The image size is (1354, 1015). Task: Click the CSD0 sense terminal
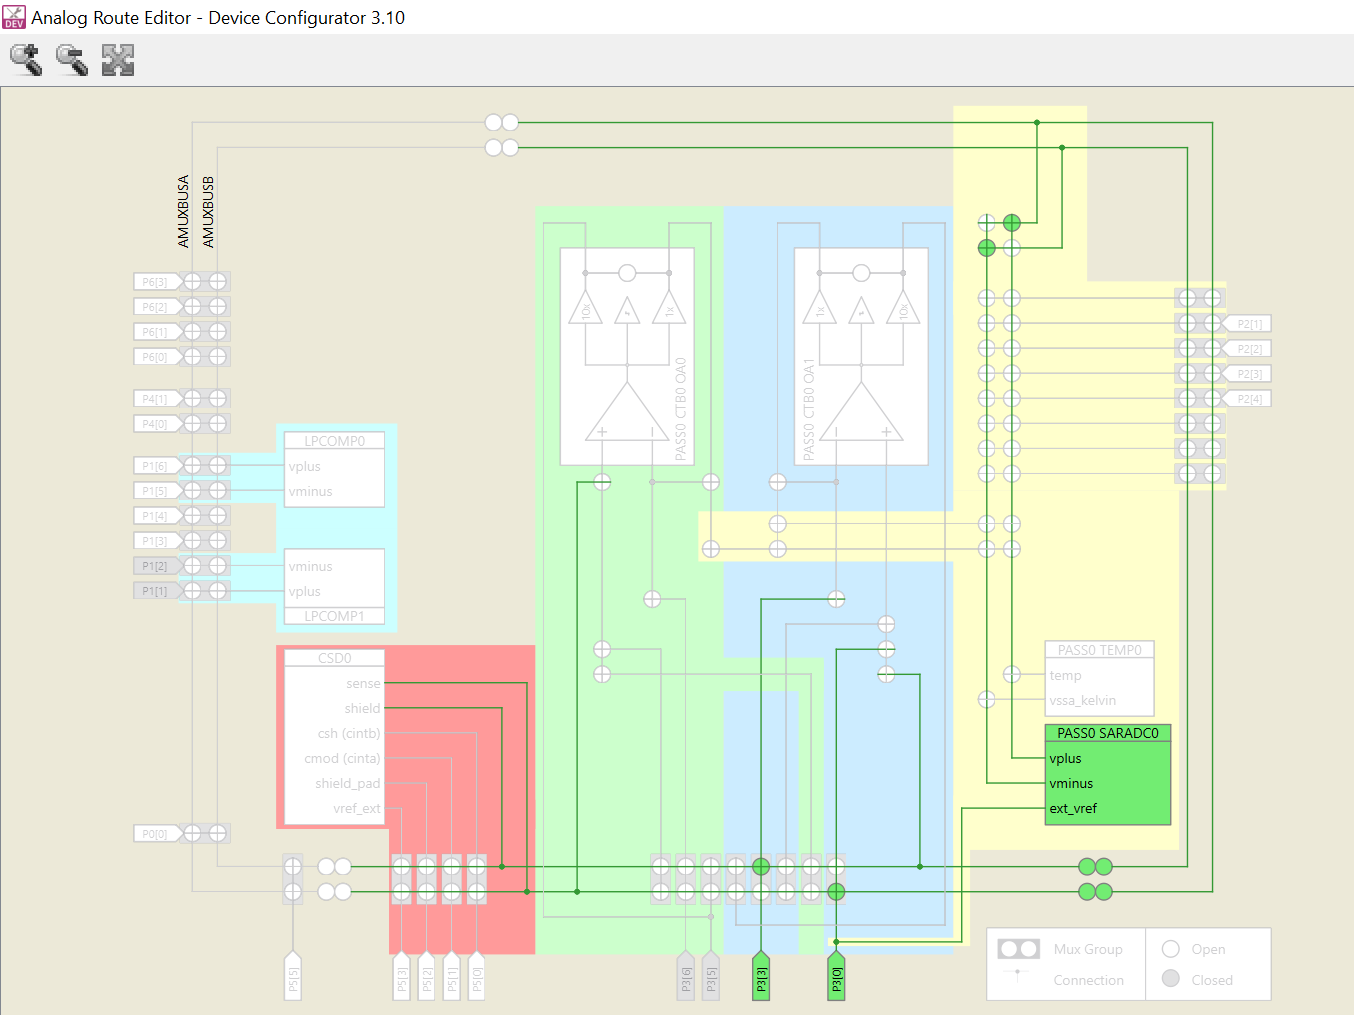(363, 683)
